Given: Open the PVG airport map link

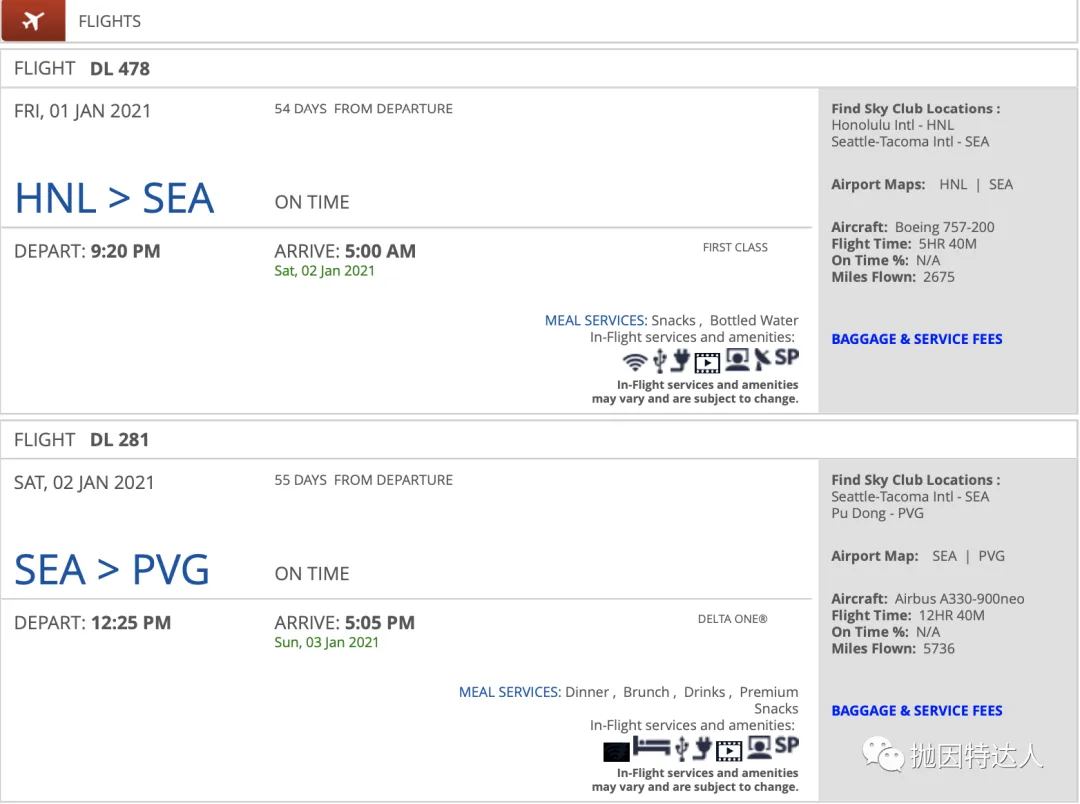Looking at the screenshot, I should 991,556.
